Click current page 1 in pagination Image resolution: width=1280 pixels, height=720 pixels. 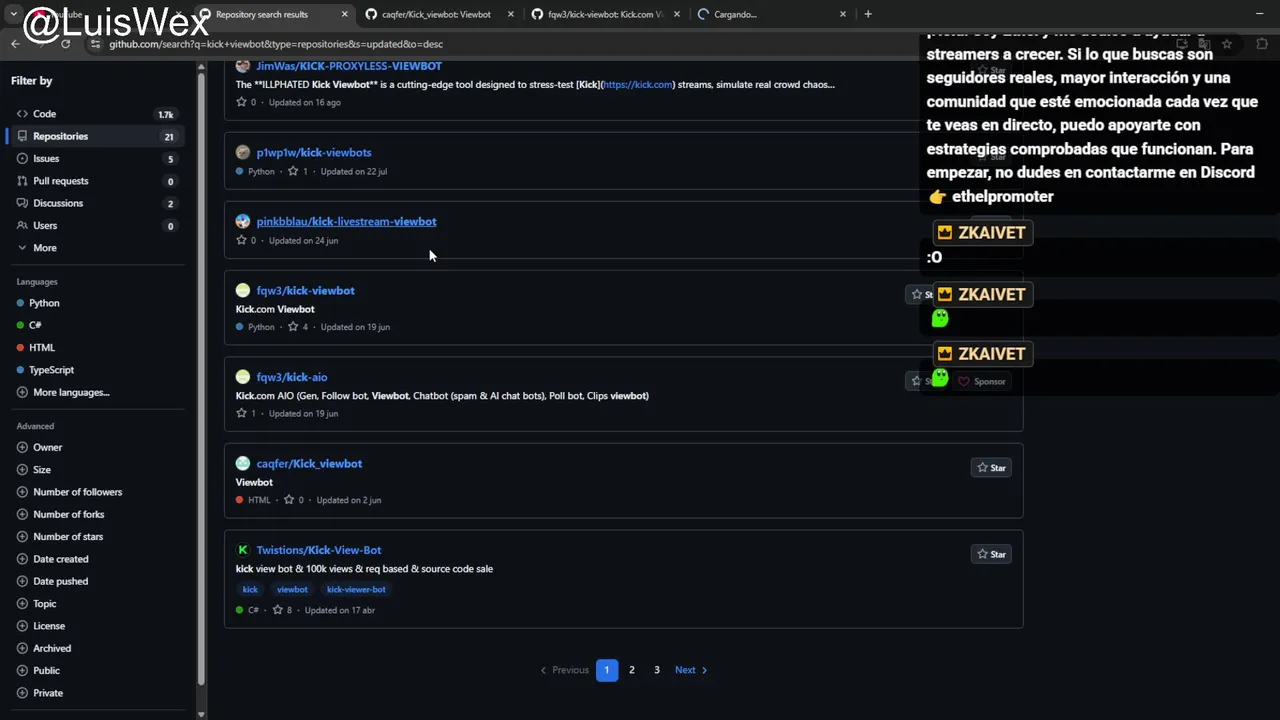coord(607,670)
